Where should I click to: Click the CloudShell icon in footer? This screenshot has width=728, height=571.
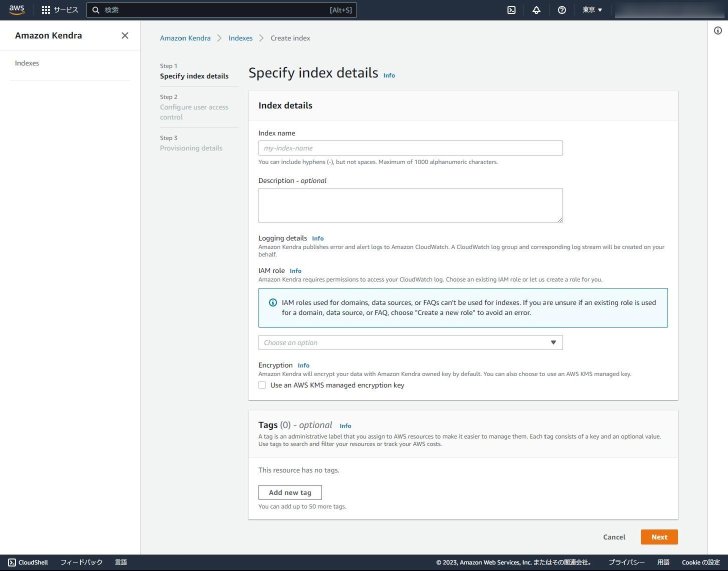point(12,562)
